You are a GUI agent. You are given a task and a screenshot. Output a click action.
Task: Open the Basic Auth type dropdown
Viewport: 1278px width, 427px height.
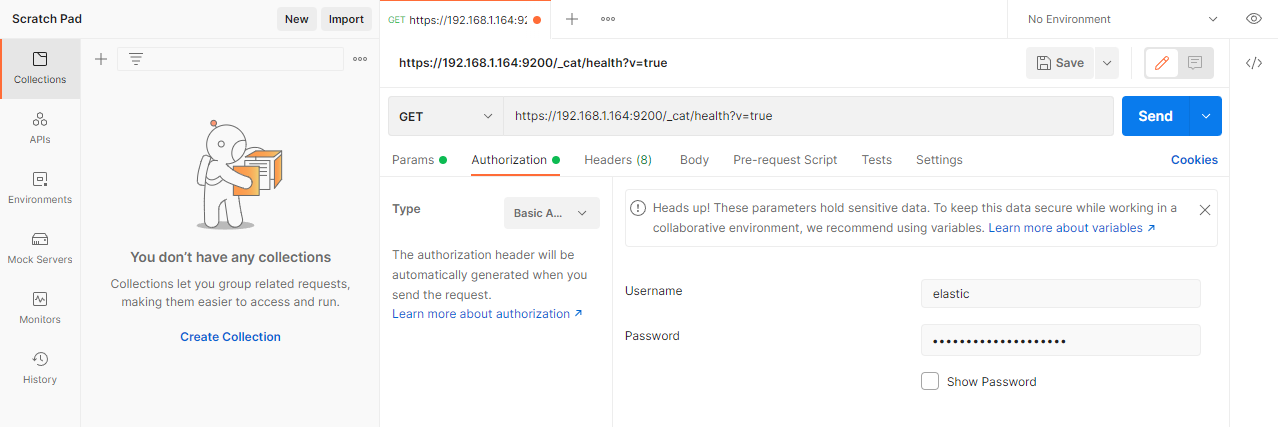(551, 213)
